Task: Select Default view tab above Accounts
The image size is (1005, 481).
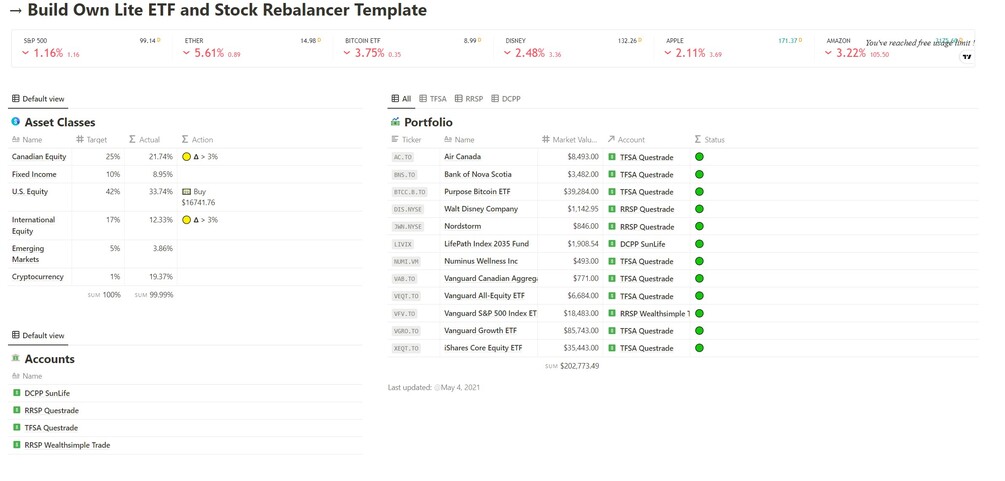Action: click(x=38, y=335)
